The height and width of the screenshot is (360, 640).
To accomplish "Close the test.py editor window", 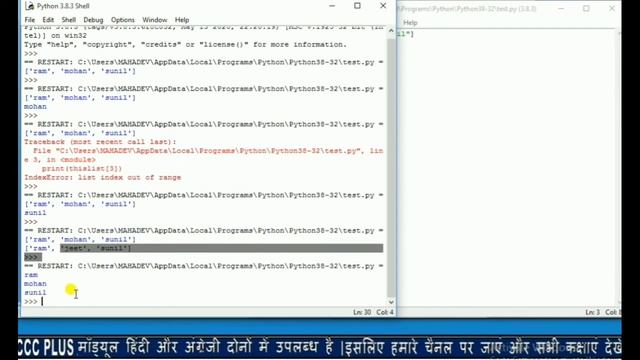I will (611, 8).
